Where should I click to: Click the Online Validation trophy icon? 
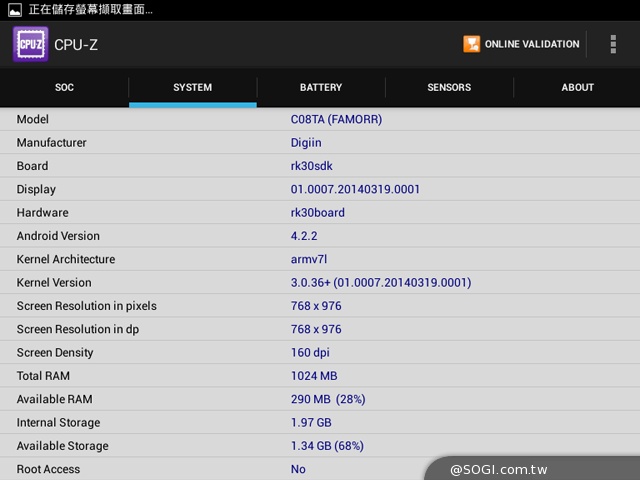(x=471, y=44)
